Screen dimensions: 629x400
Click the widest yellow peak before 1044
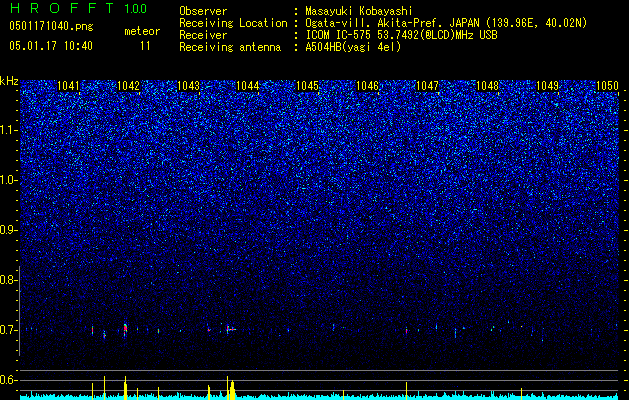coord(232,390)
